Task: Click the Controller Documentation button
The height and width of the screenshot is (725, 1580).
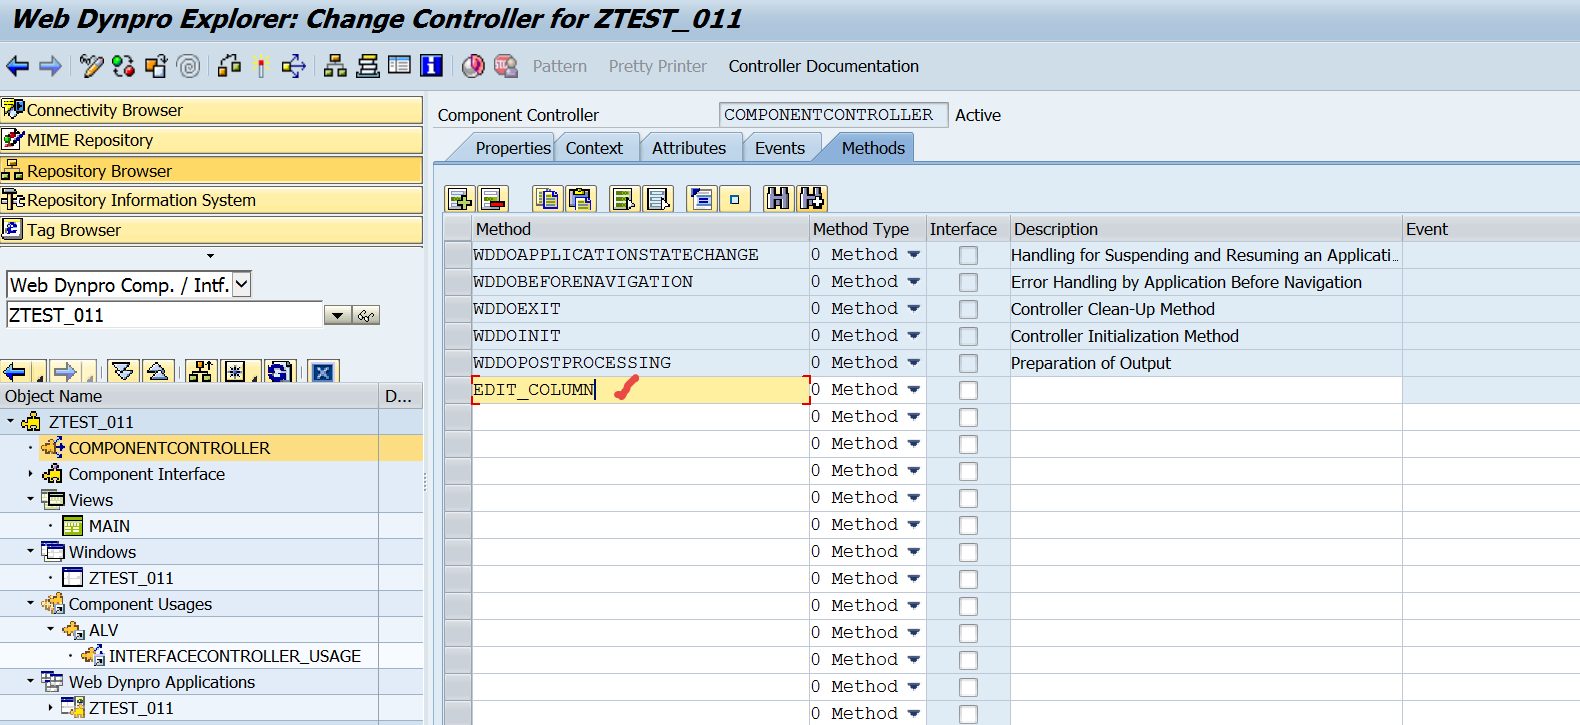Action: point(823,66)
